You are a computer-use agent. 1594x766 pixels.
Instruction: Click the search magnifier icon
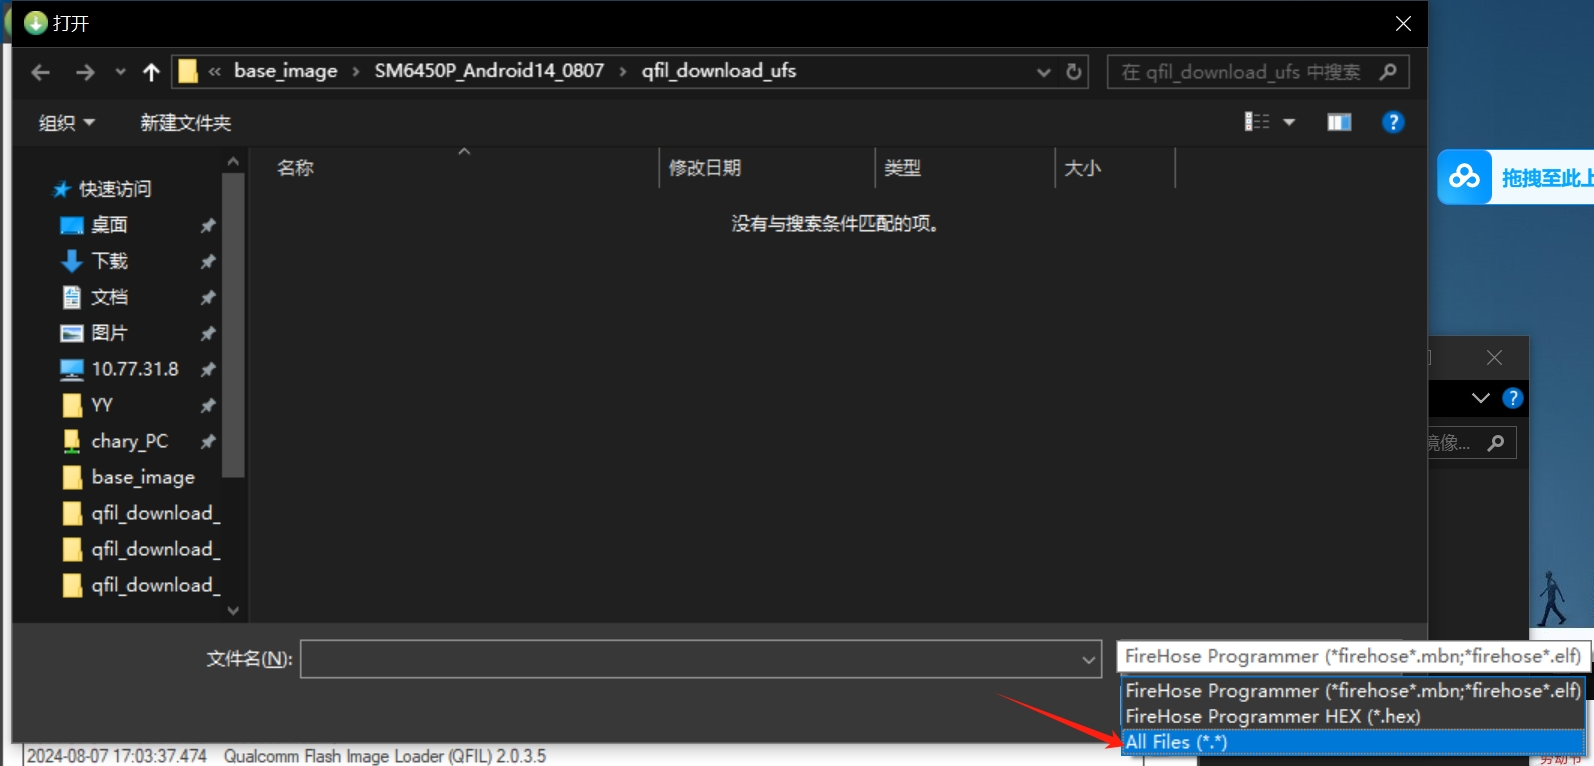click(1388, 72)
